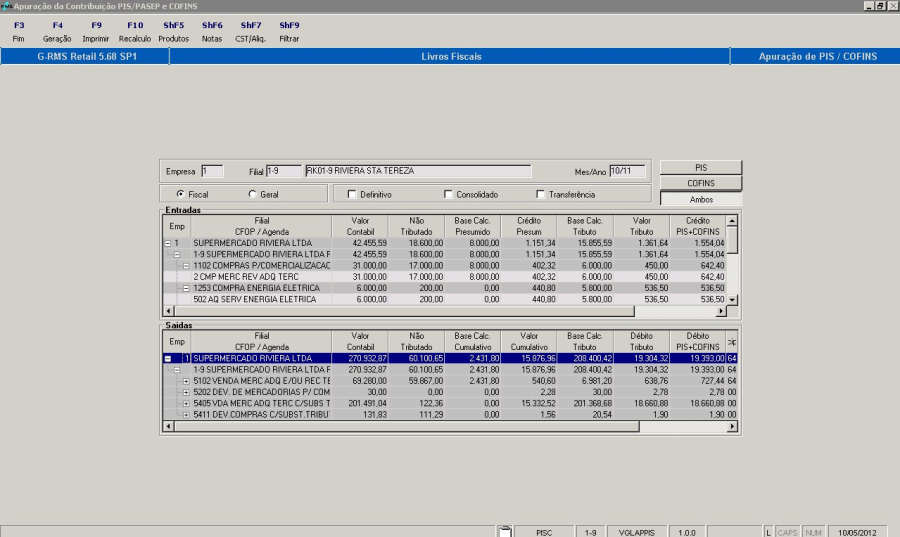The height and width of the screenshot is (537, 900).
Task: Open the ShF5 Produtos view
Action: coord(173,31)
